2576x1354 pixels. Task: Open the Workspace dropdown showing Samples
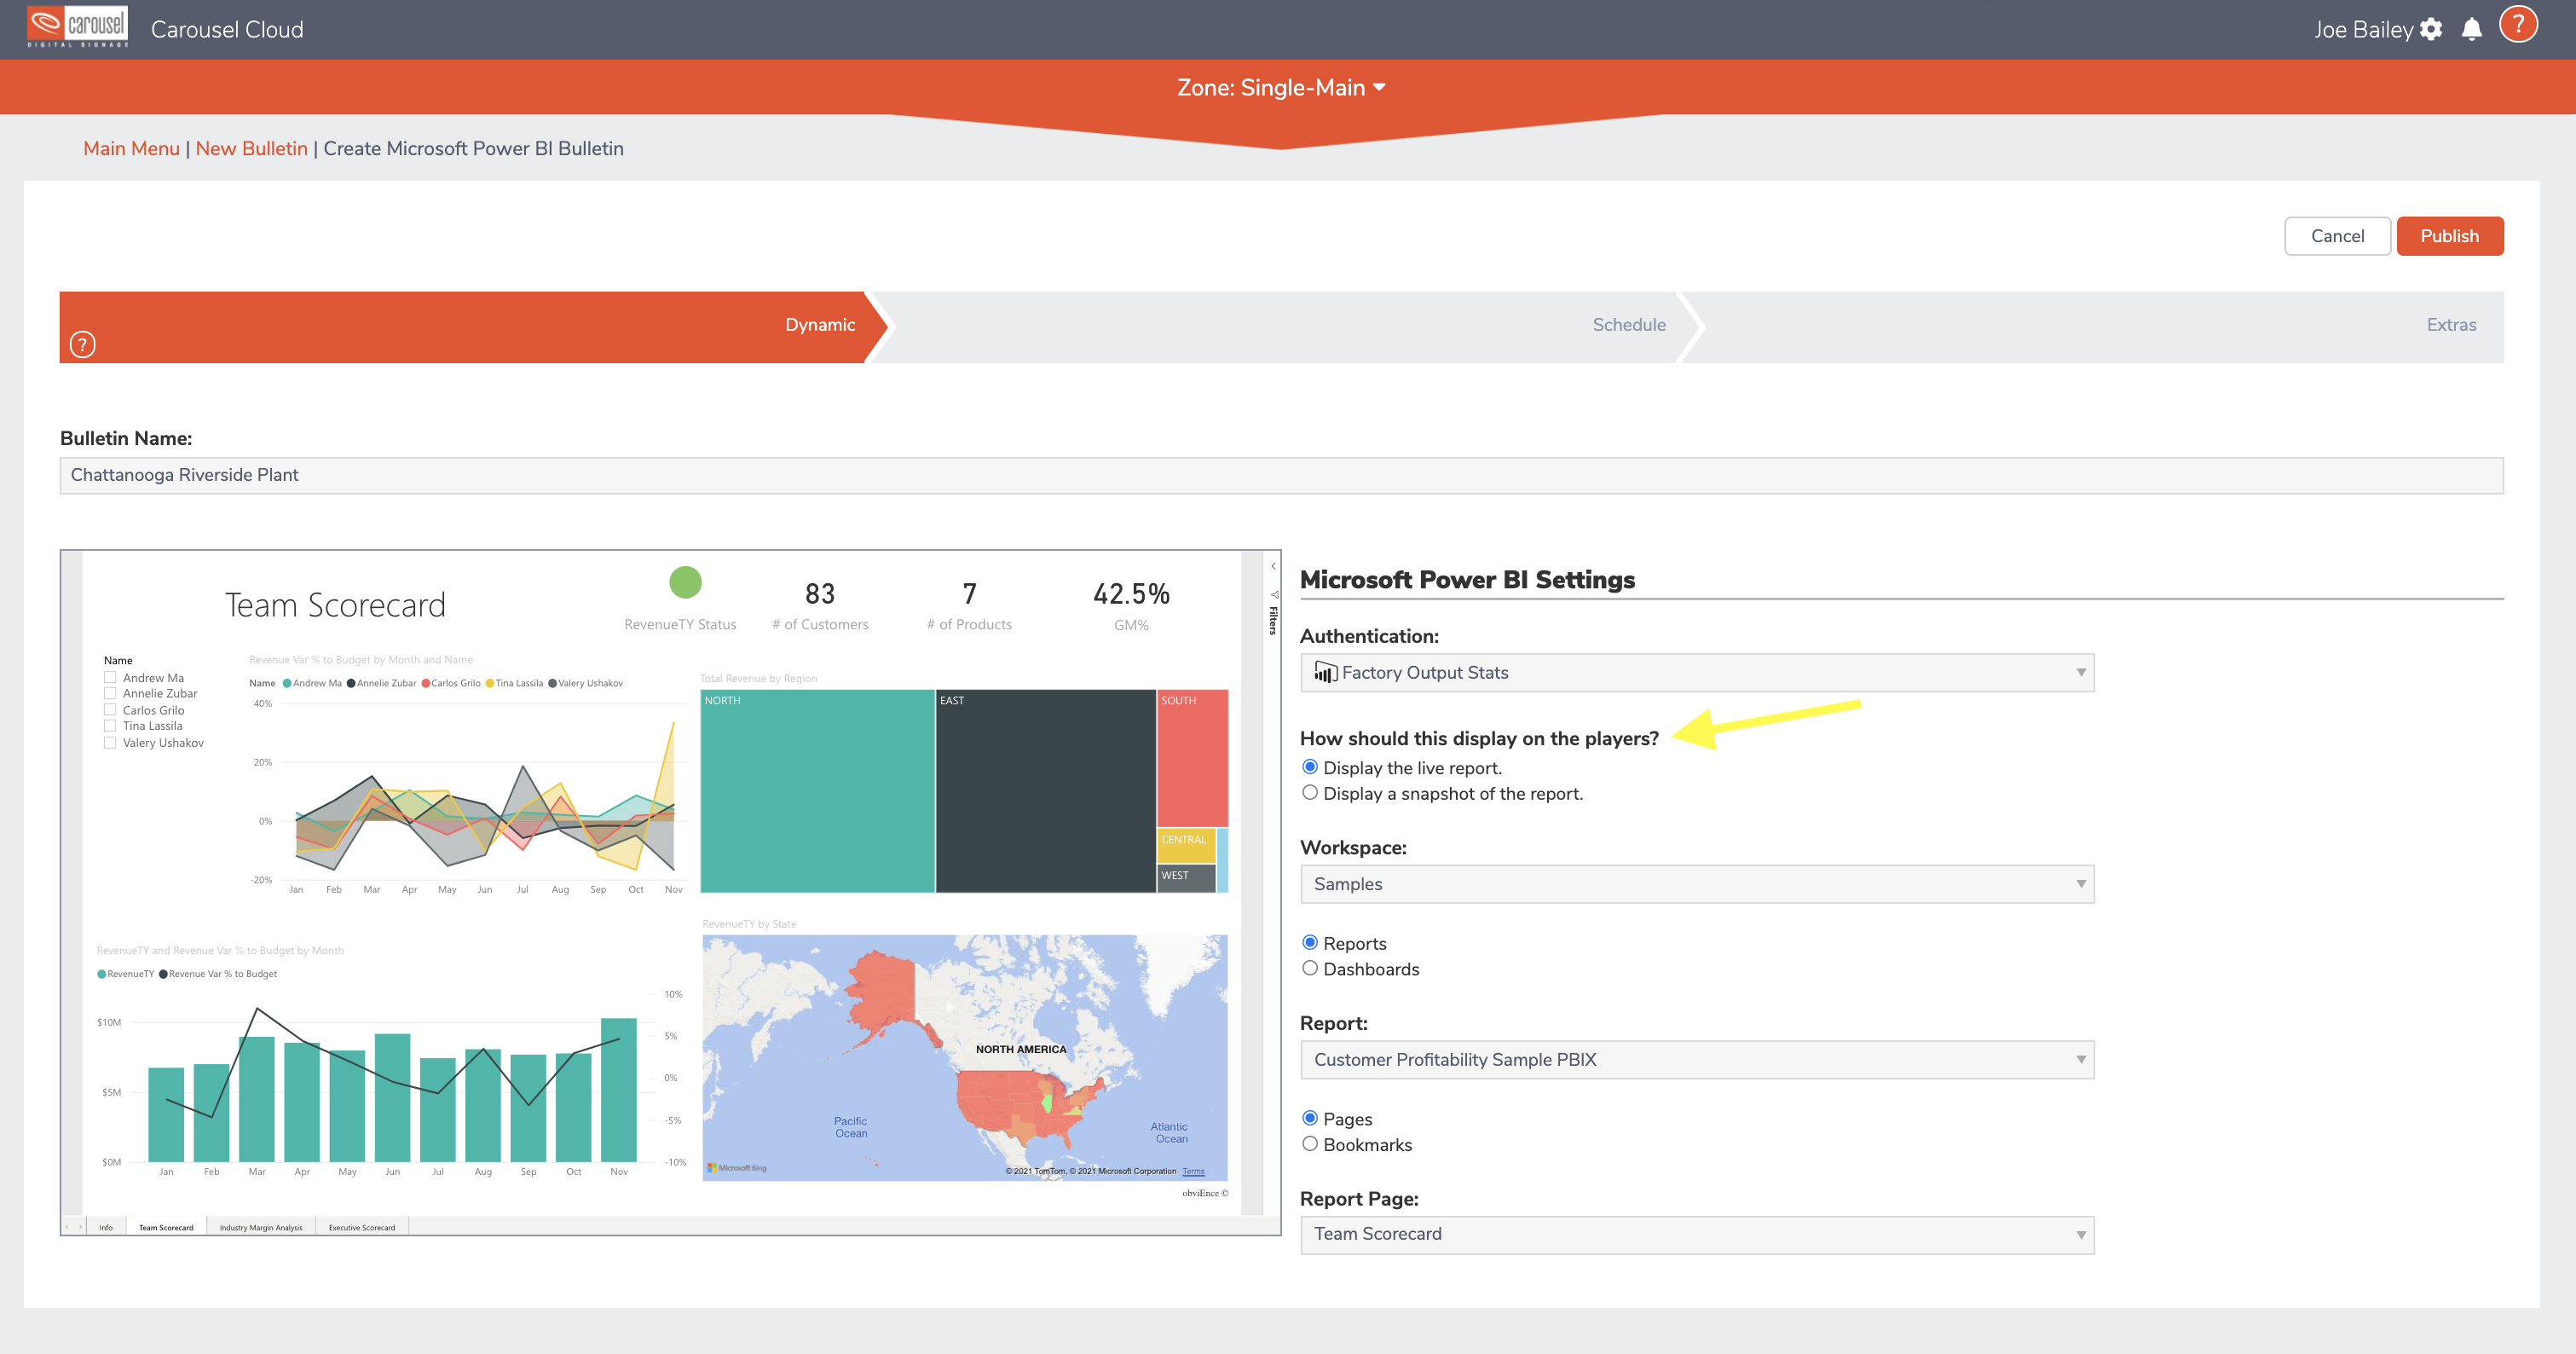[x=1697, y=884]
